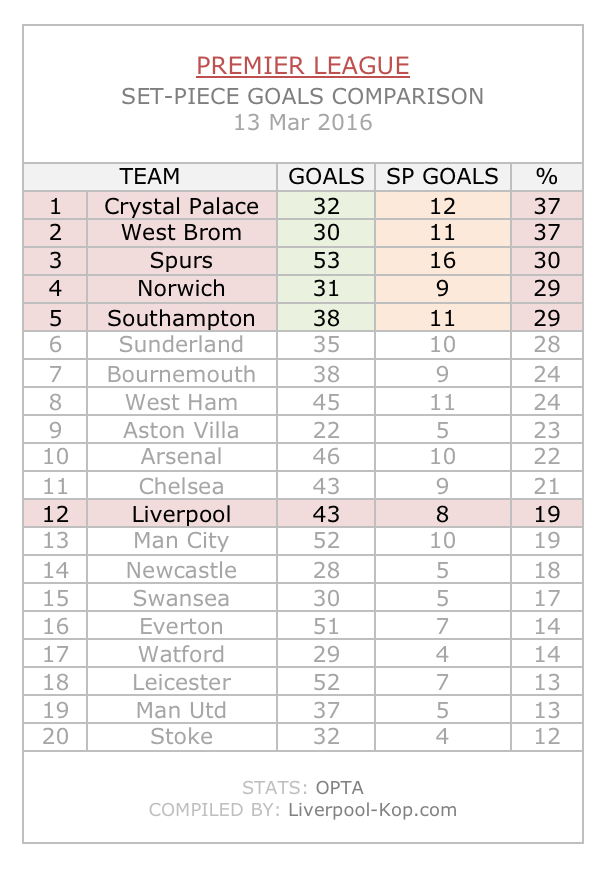
Task: Click the Crystal Palace team cell
Action: pos(182,206)
